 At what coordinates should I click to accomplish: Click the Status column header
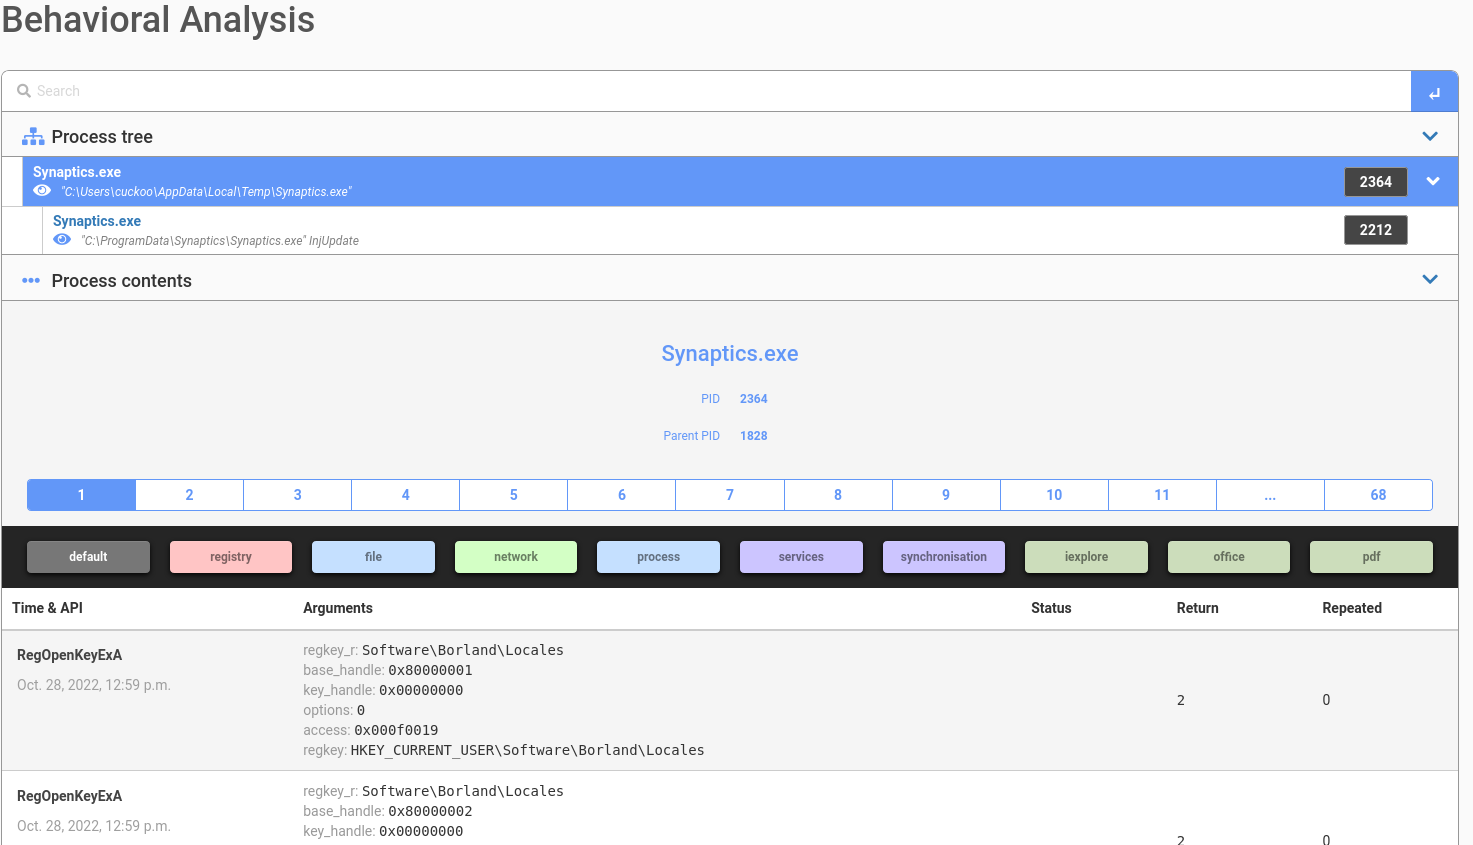pos(1051,608)
